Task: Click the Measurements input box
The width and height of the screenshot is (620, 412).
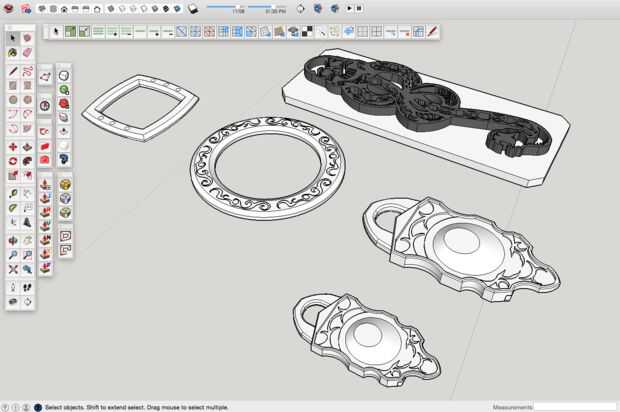Action: 576,407
